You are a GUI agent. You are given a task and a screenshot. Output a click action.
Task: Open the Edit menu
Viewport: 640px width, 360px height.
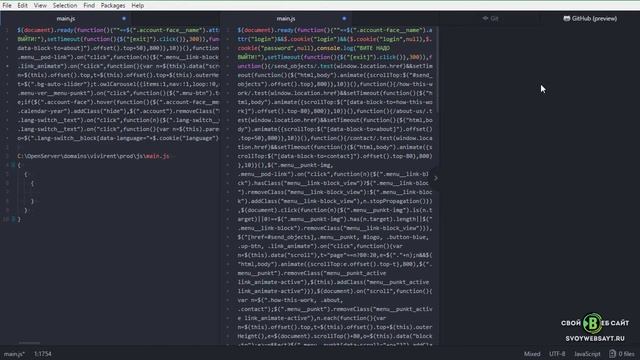(x=22, y=5)
